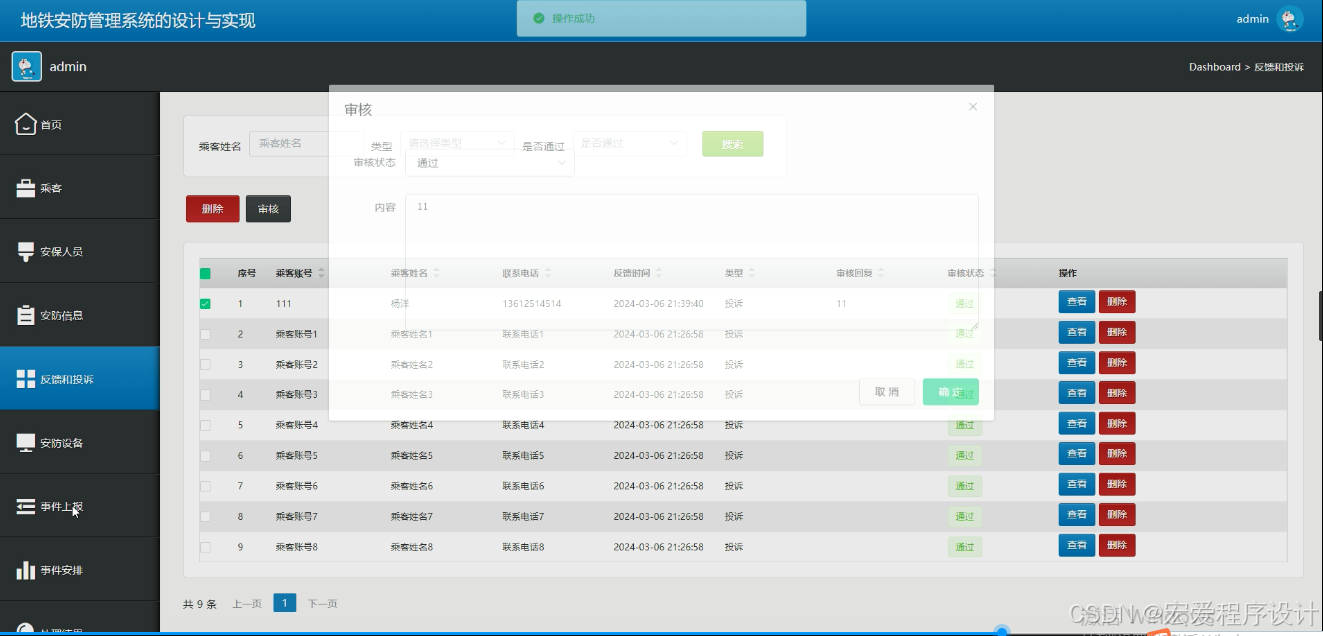Open 安防信息 menu item
This screenshot has width=1323, height=636.
click(x=80, y=315)
